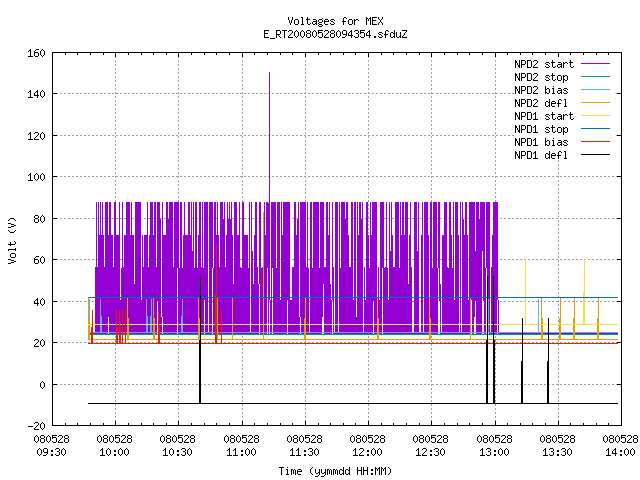Click the E_RT20080528094354.sfduZ file name subtitle
The image size is (640, 480).
(335, 34)
